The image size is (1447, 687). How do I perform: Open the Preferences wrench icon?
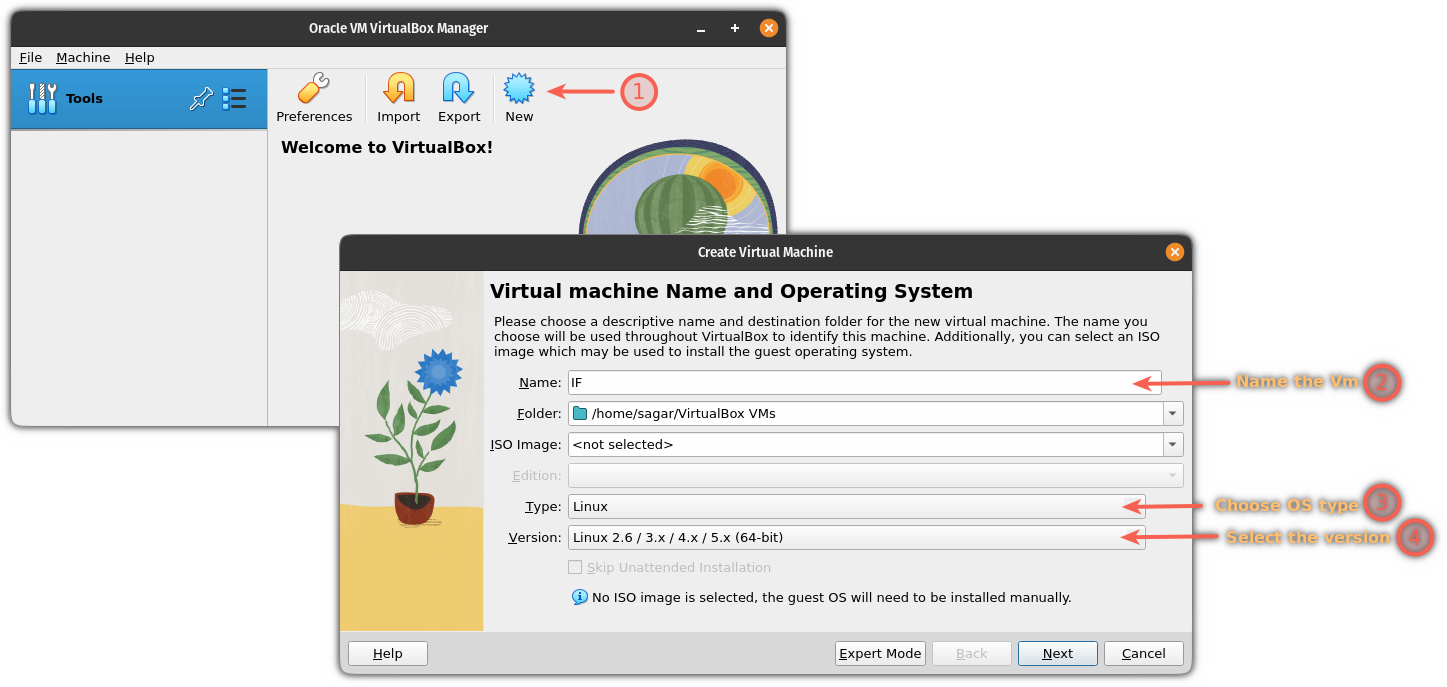(x=314, y=90)
